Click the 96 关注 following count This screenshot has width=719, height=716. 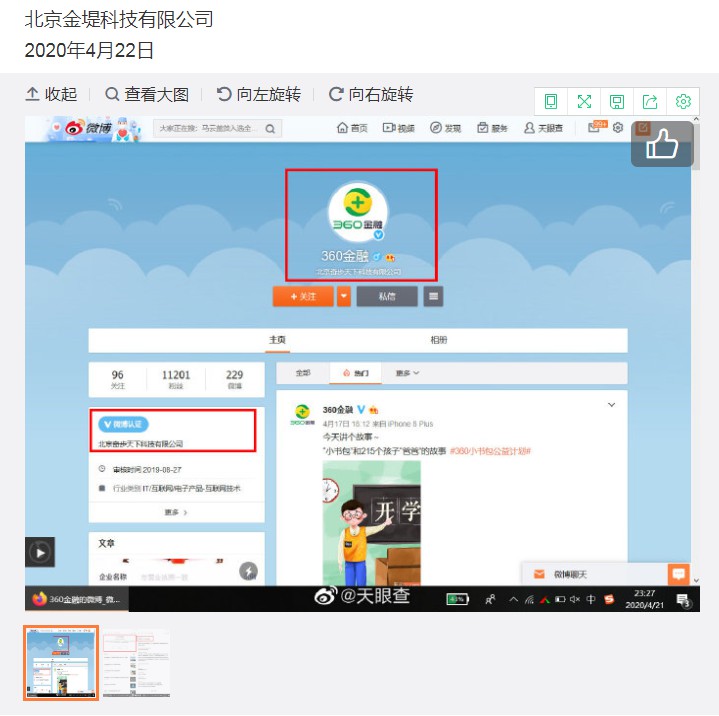(117, 379)
